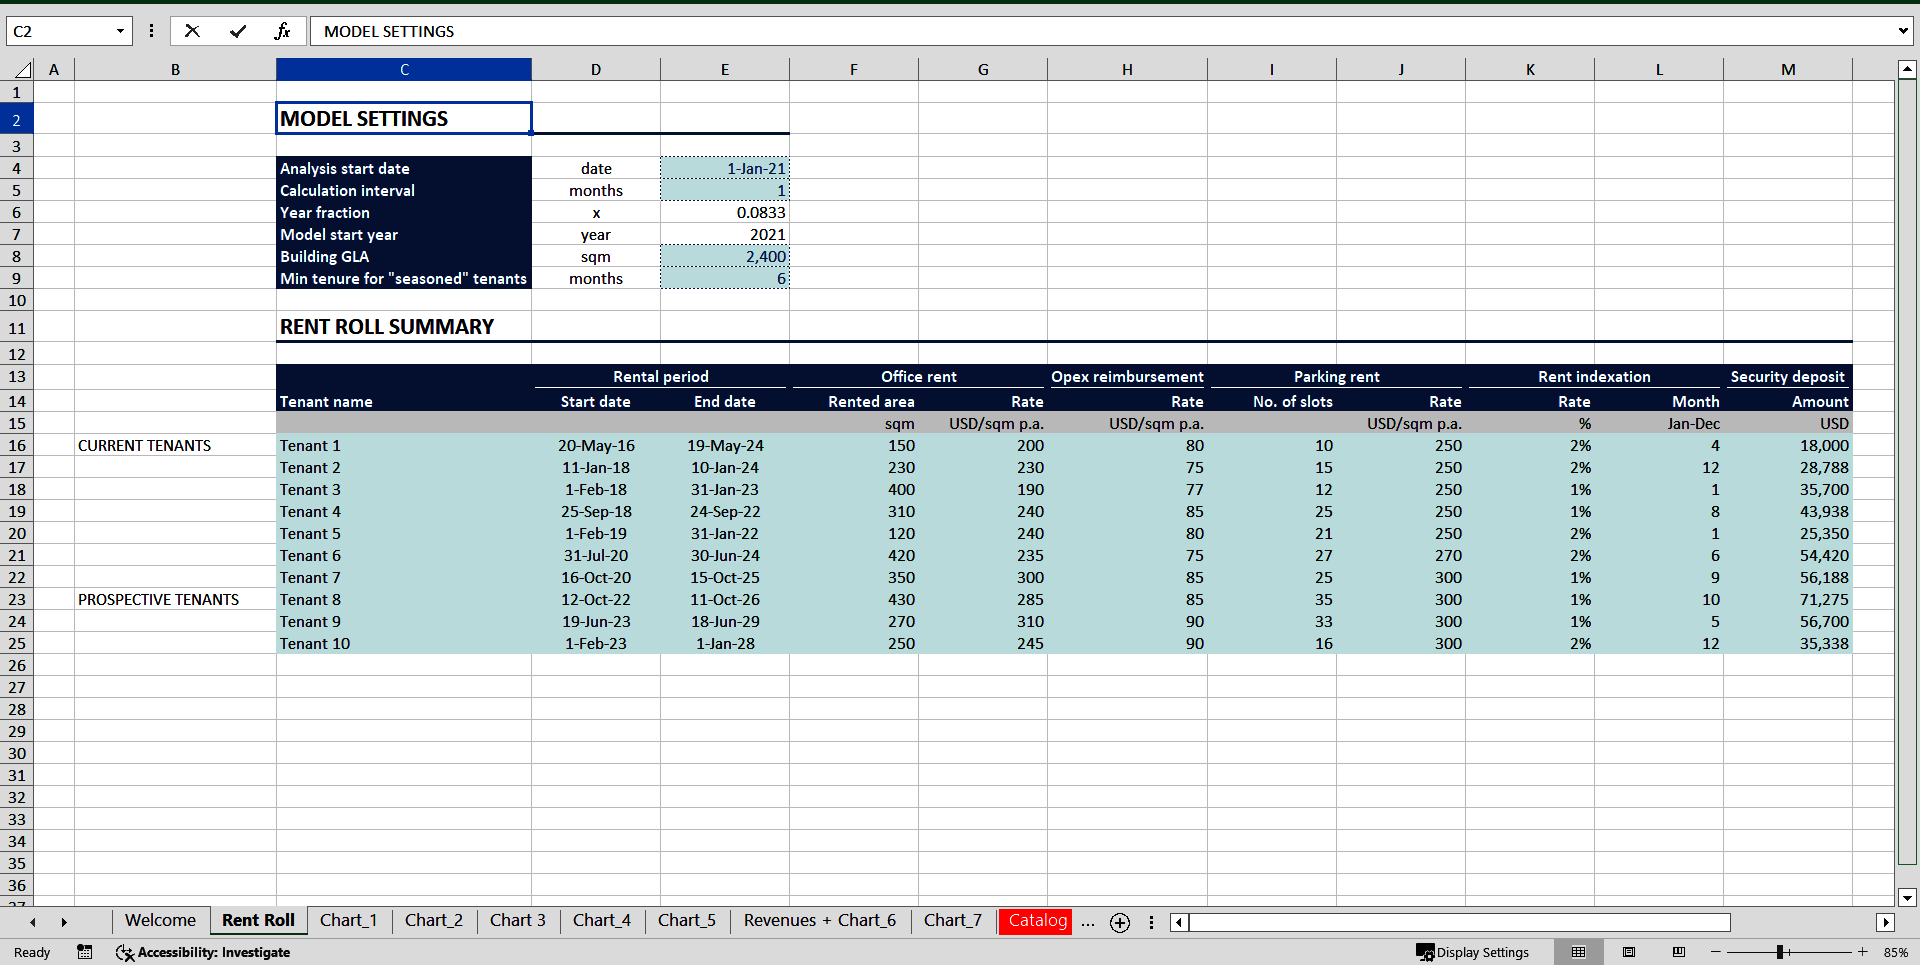Viewport: 1920px width, 966px height.
Task: Open the Chart_5 tab
Action: pyautogui.click(x=687, y=920)
